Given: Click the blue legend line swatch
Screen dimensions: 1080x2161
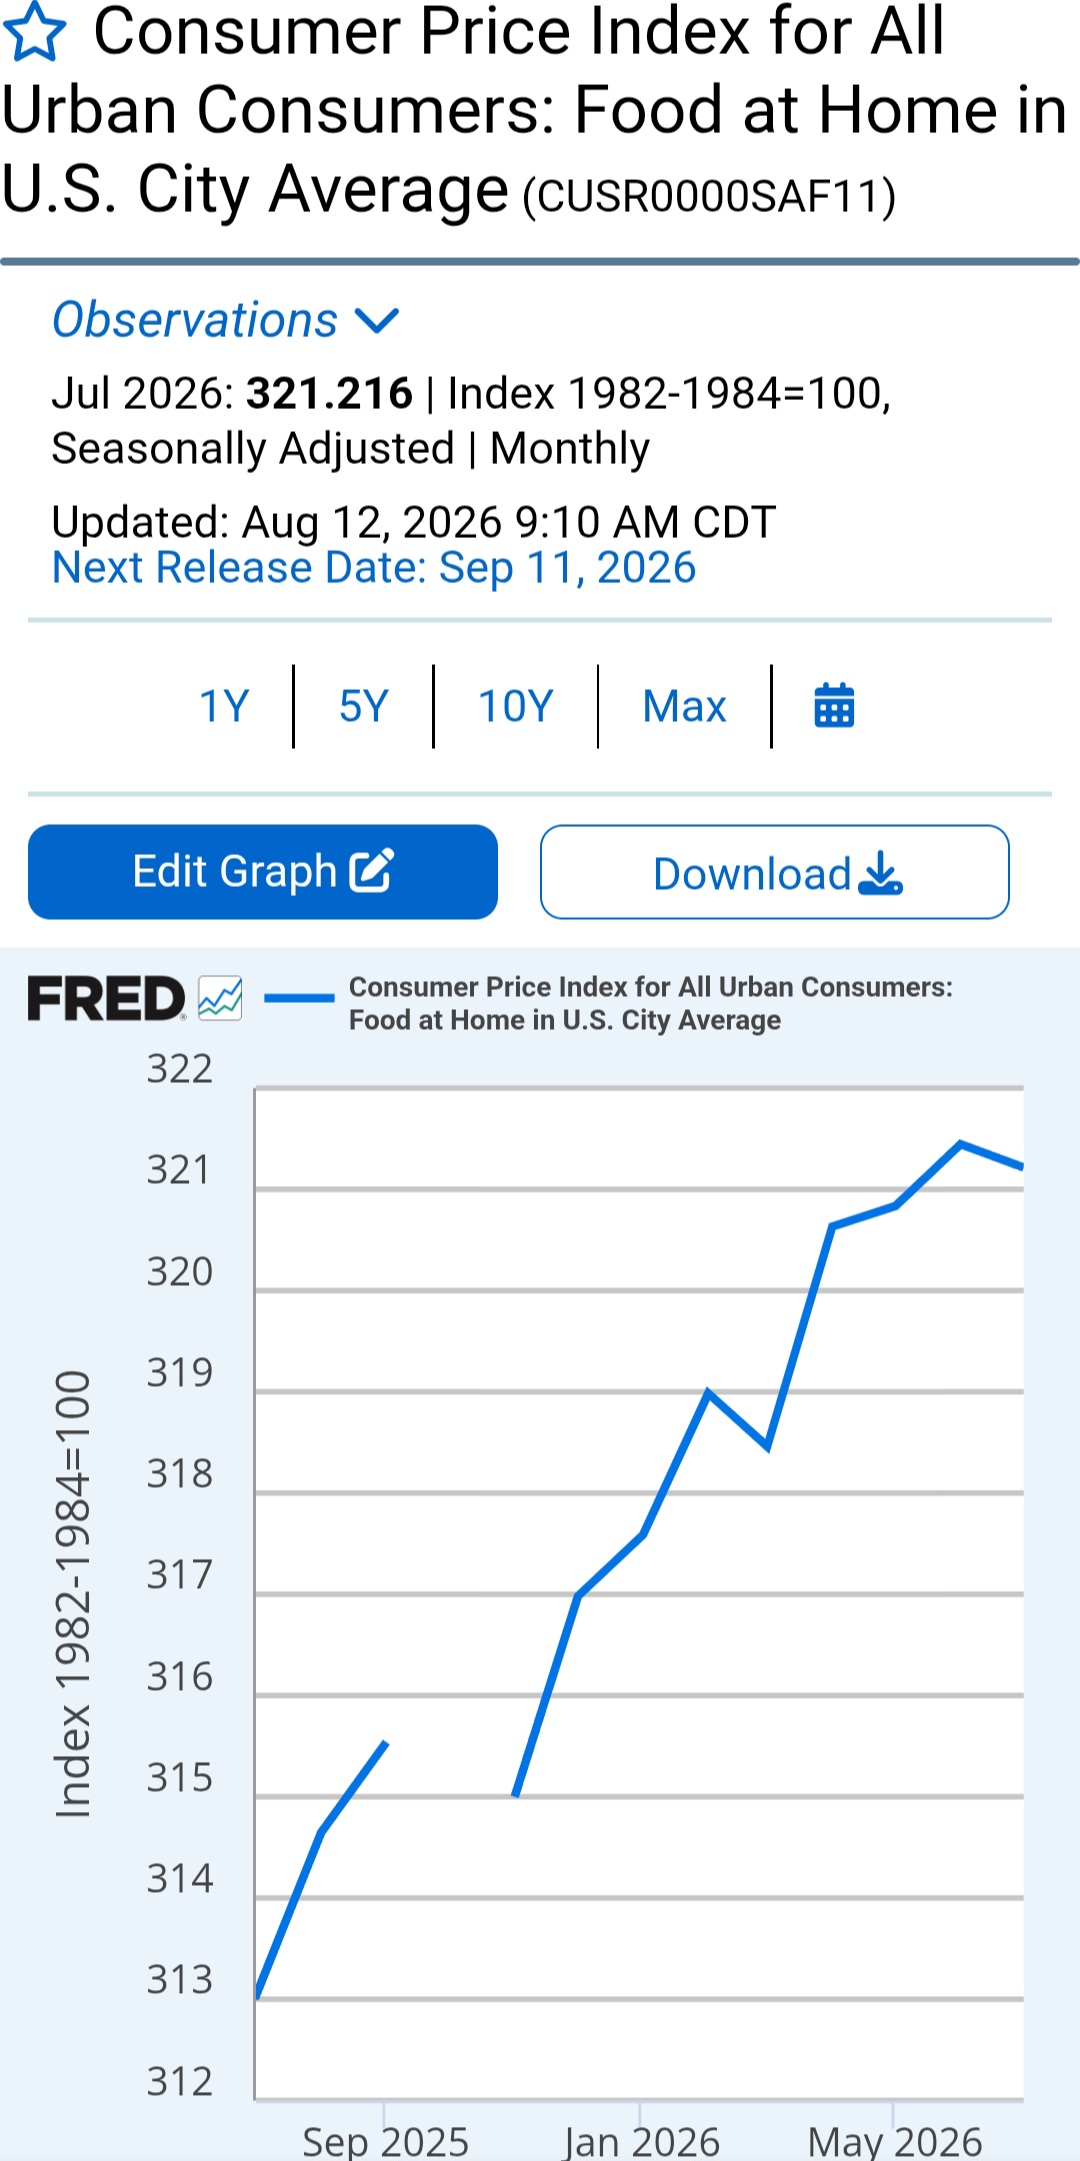Looking at the screenshot, I should click(299, 997).
